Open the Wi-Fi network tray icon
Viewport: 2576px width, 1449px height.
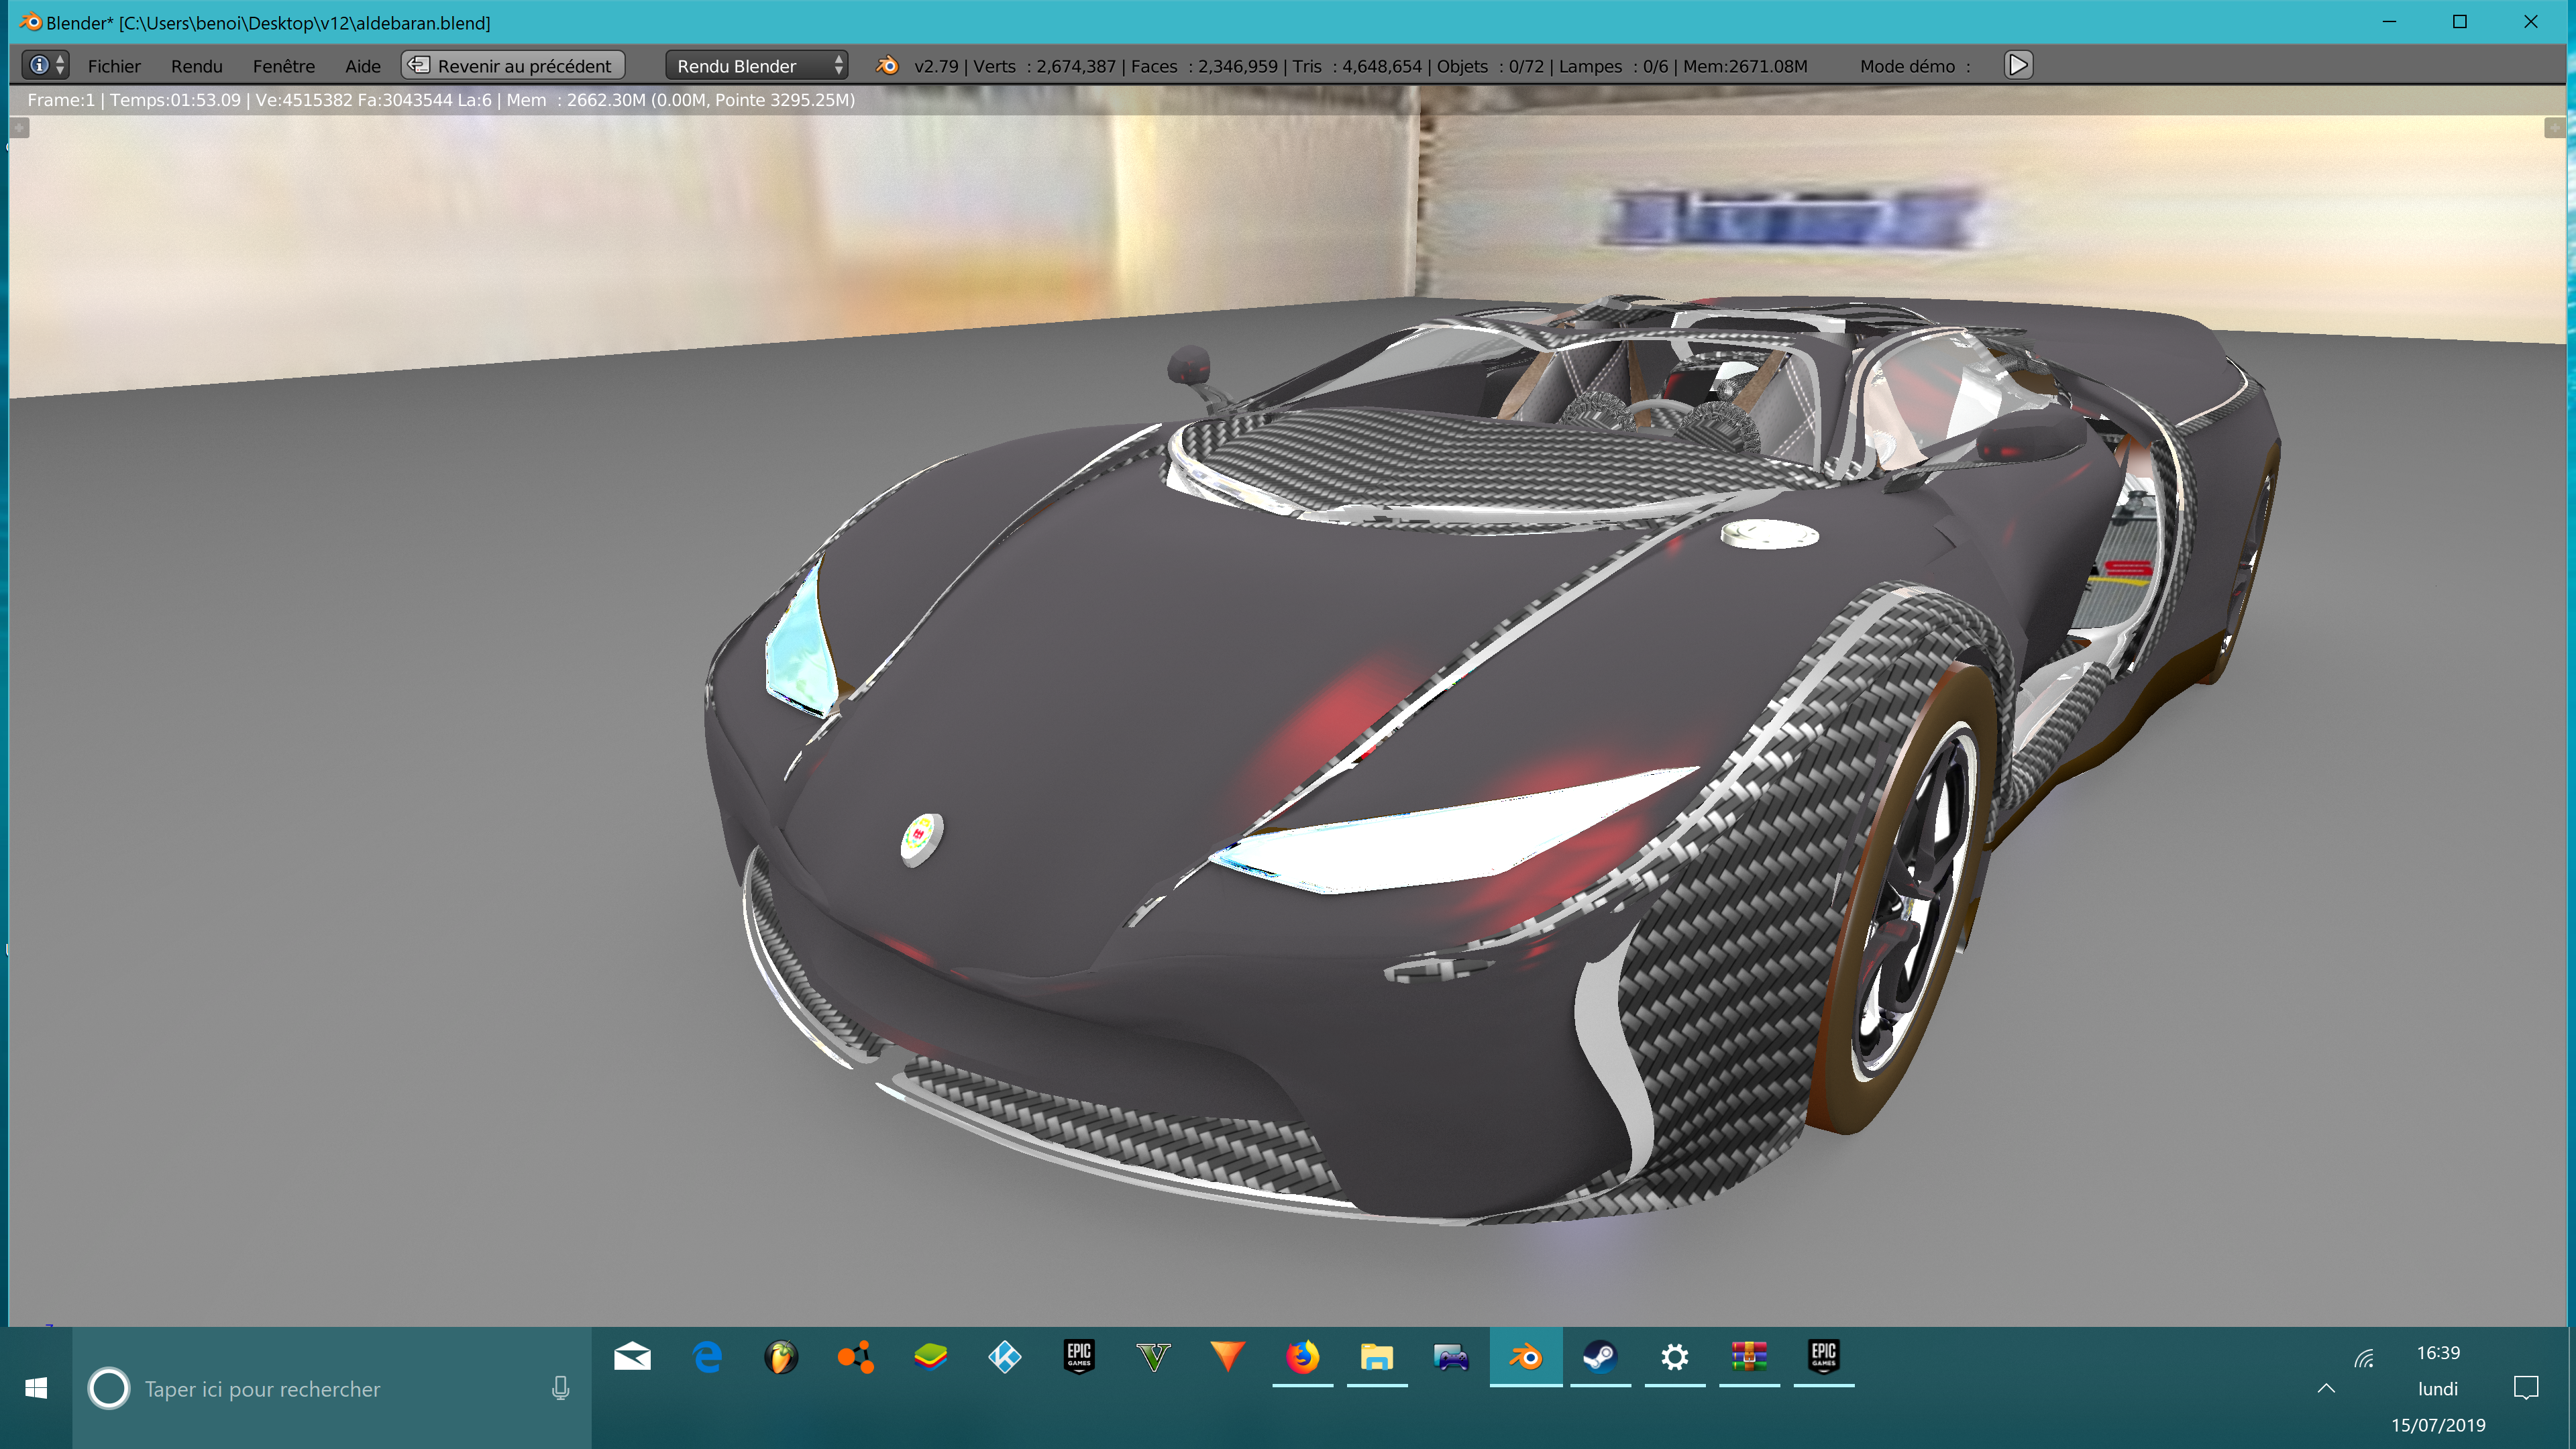2364,1357
